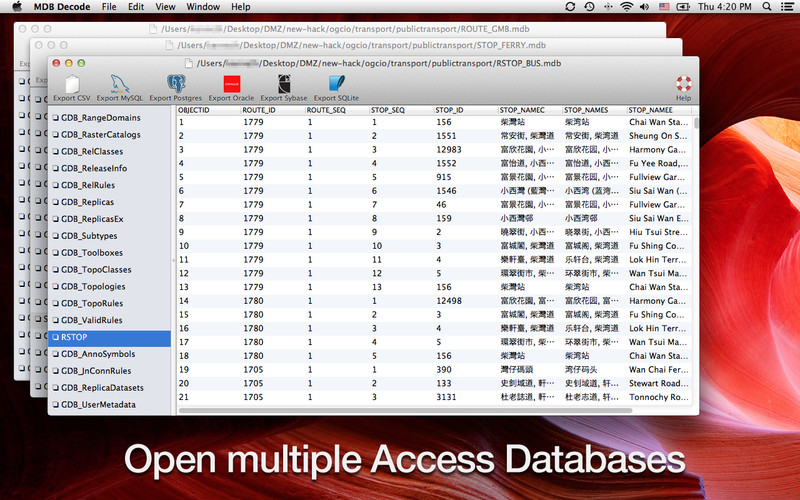
Task: Click the volume speaker icon
Action: (x=644, y=7)
